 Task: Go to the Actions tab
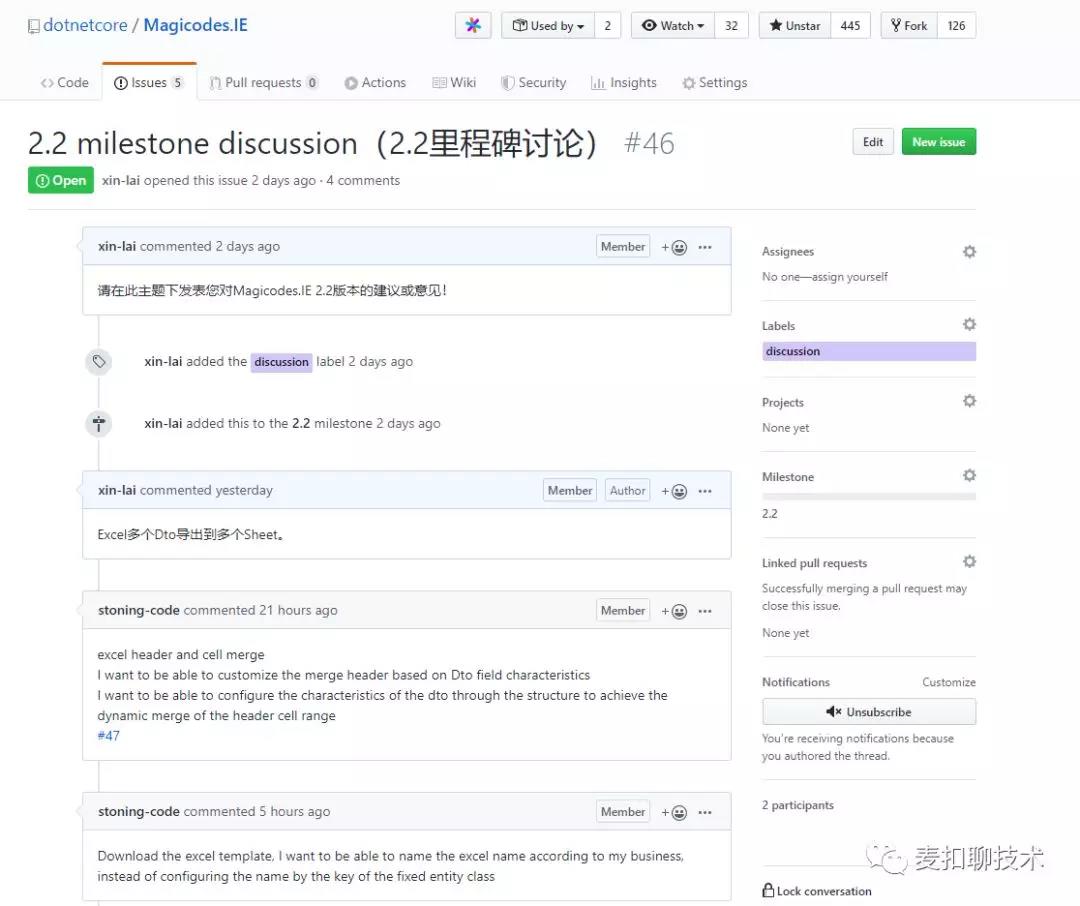(375, 83)
